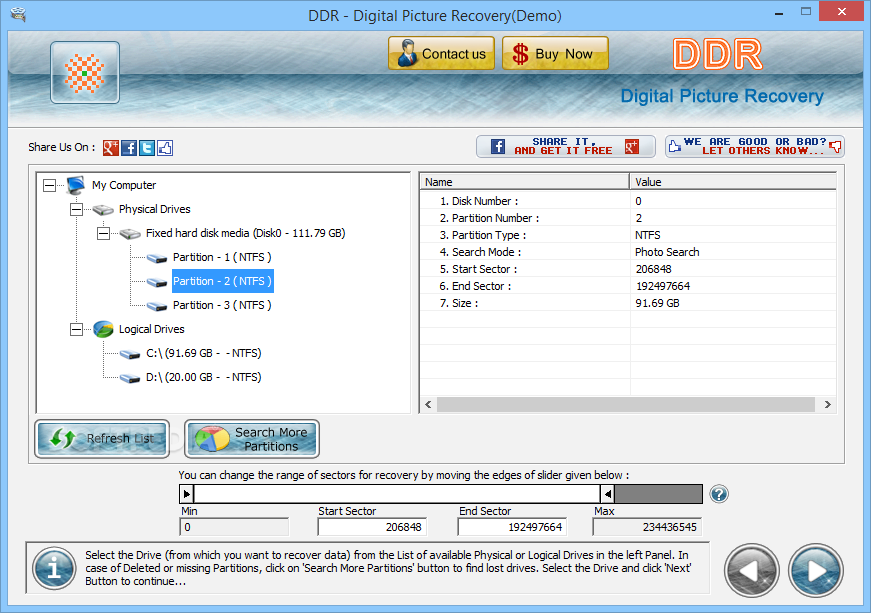Screen dimensions: 871x613
Task: Click the details table scroll left arrow
Action: point(428,404)
